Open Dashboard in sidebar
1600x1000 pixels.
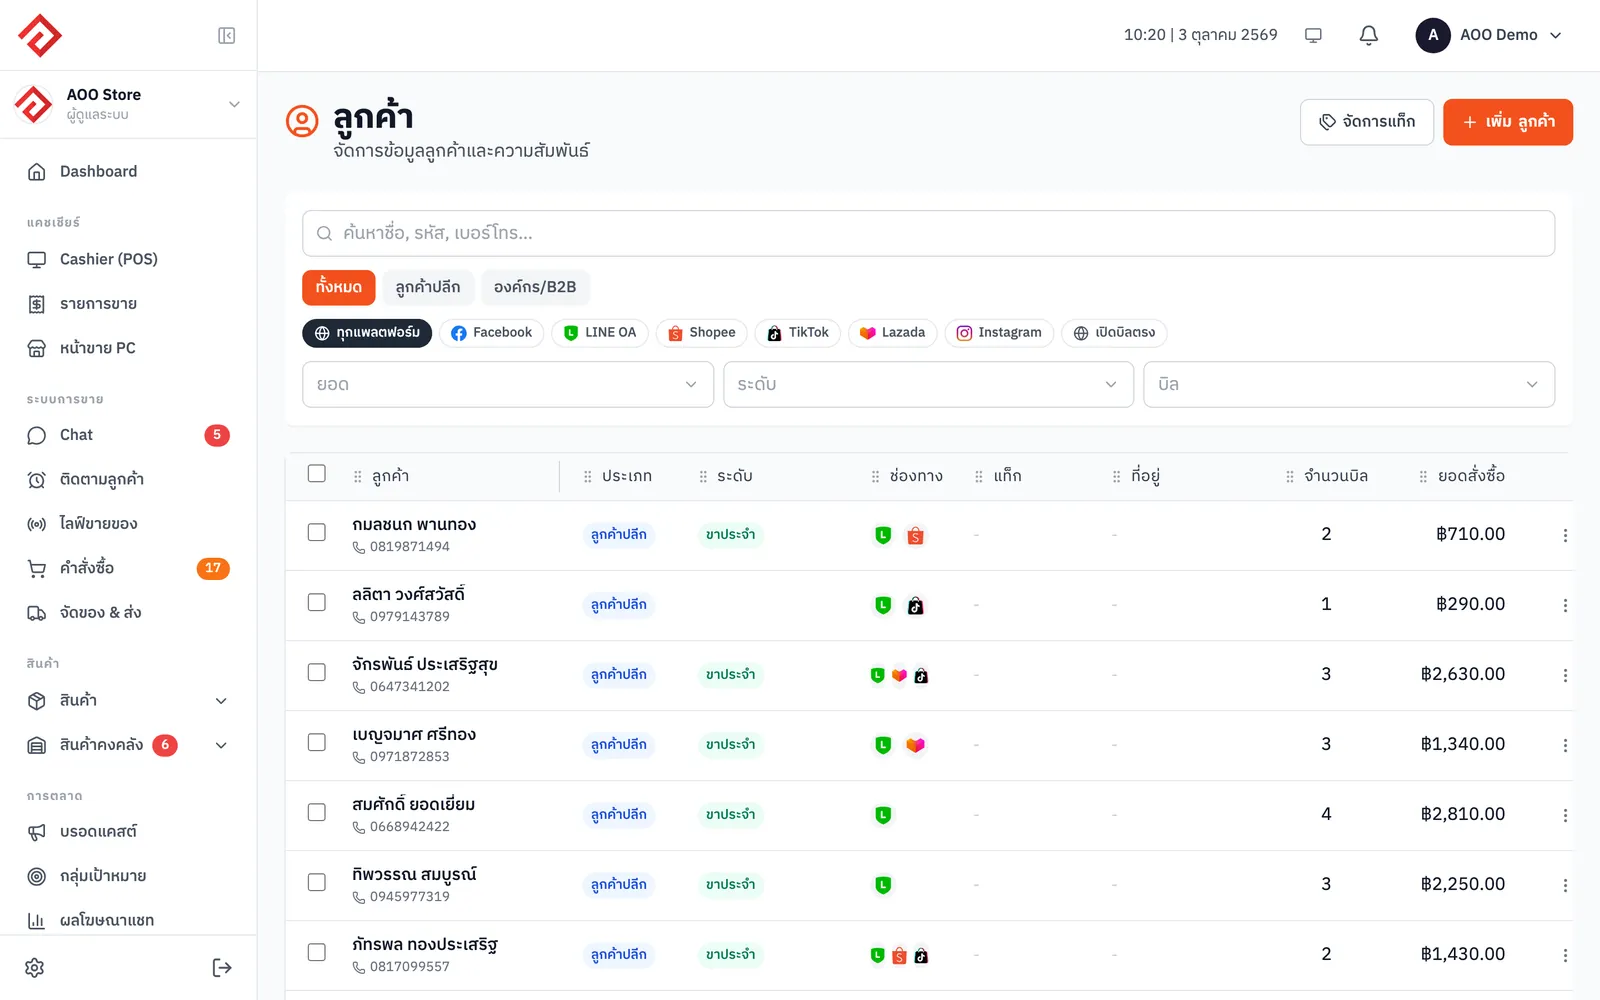[128, 172]
